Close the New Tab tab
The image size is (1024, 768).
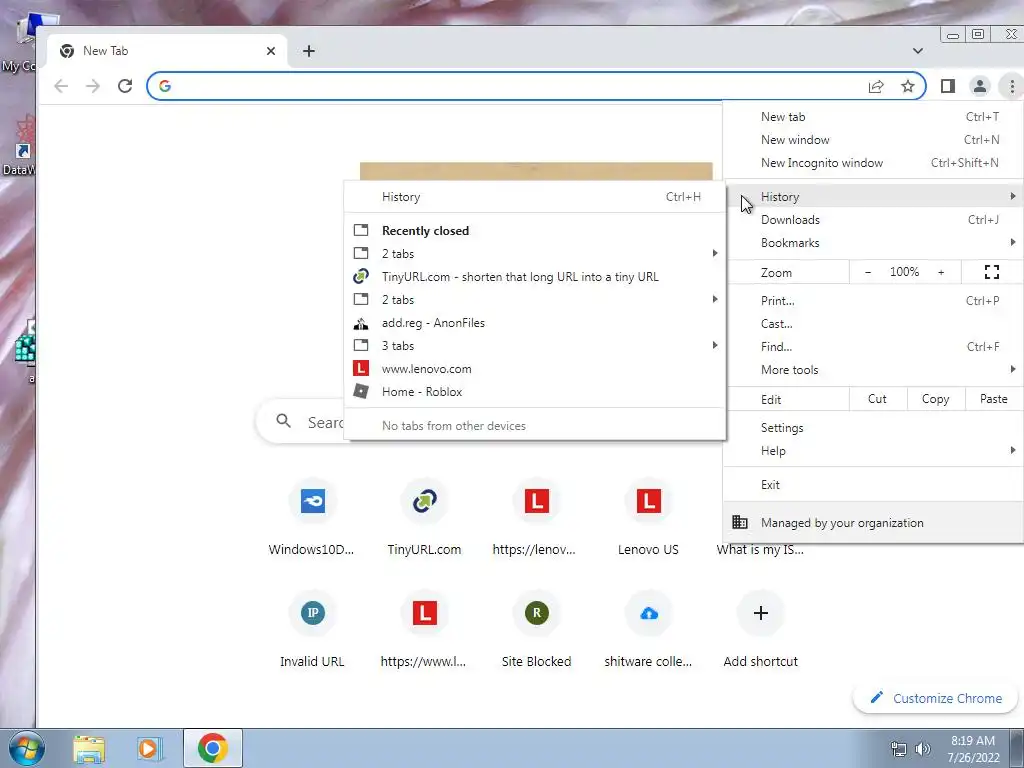[x=271, y=51]
